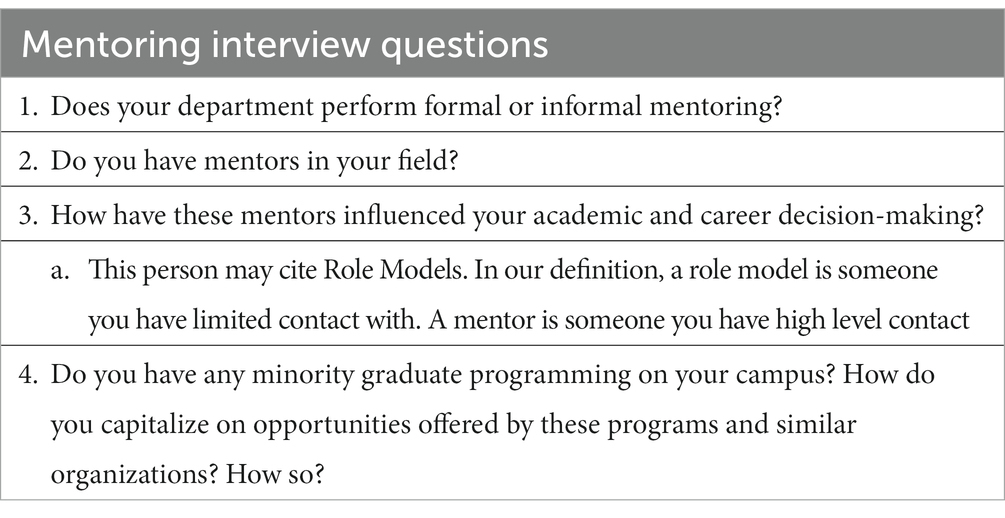Click question 2 about mentors in your field

coord(502,160)
